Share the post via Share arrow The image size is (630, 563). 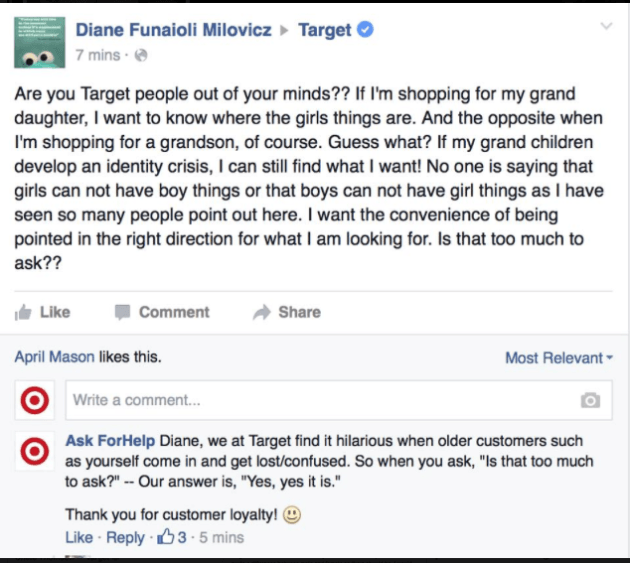287,312
